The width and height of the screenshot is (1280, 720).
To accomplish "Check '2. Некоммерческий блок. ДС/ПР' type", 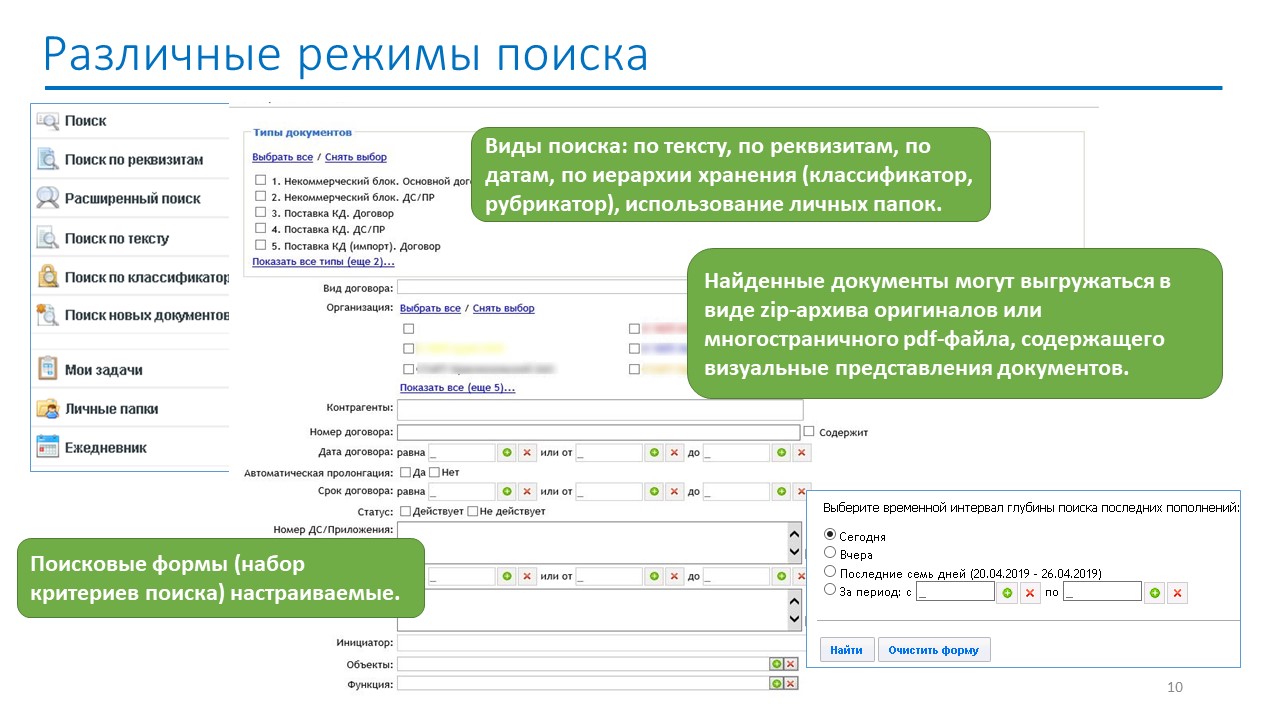I will pyautogui.click(x=260, y=197).
